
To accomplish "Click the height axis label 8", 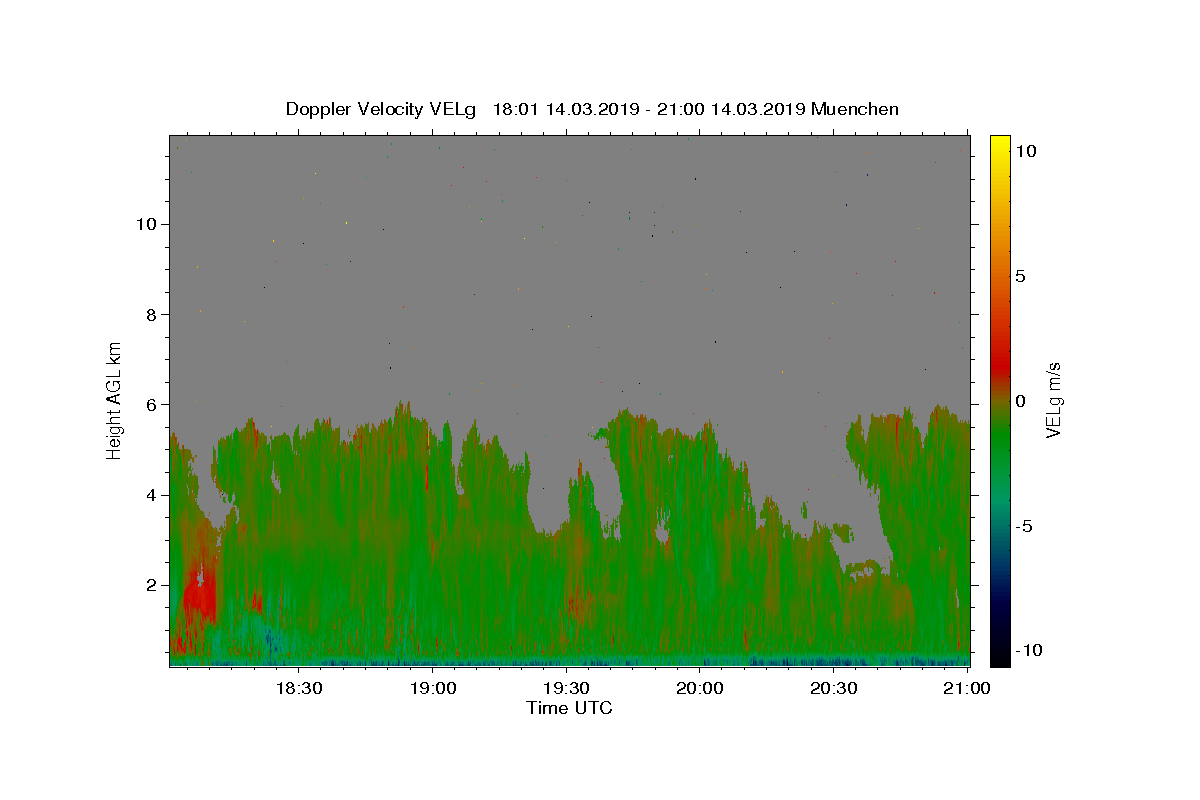I will pyautogui.click(x=153, y=314).
